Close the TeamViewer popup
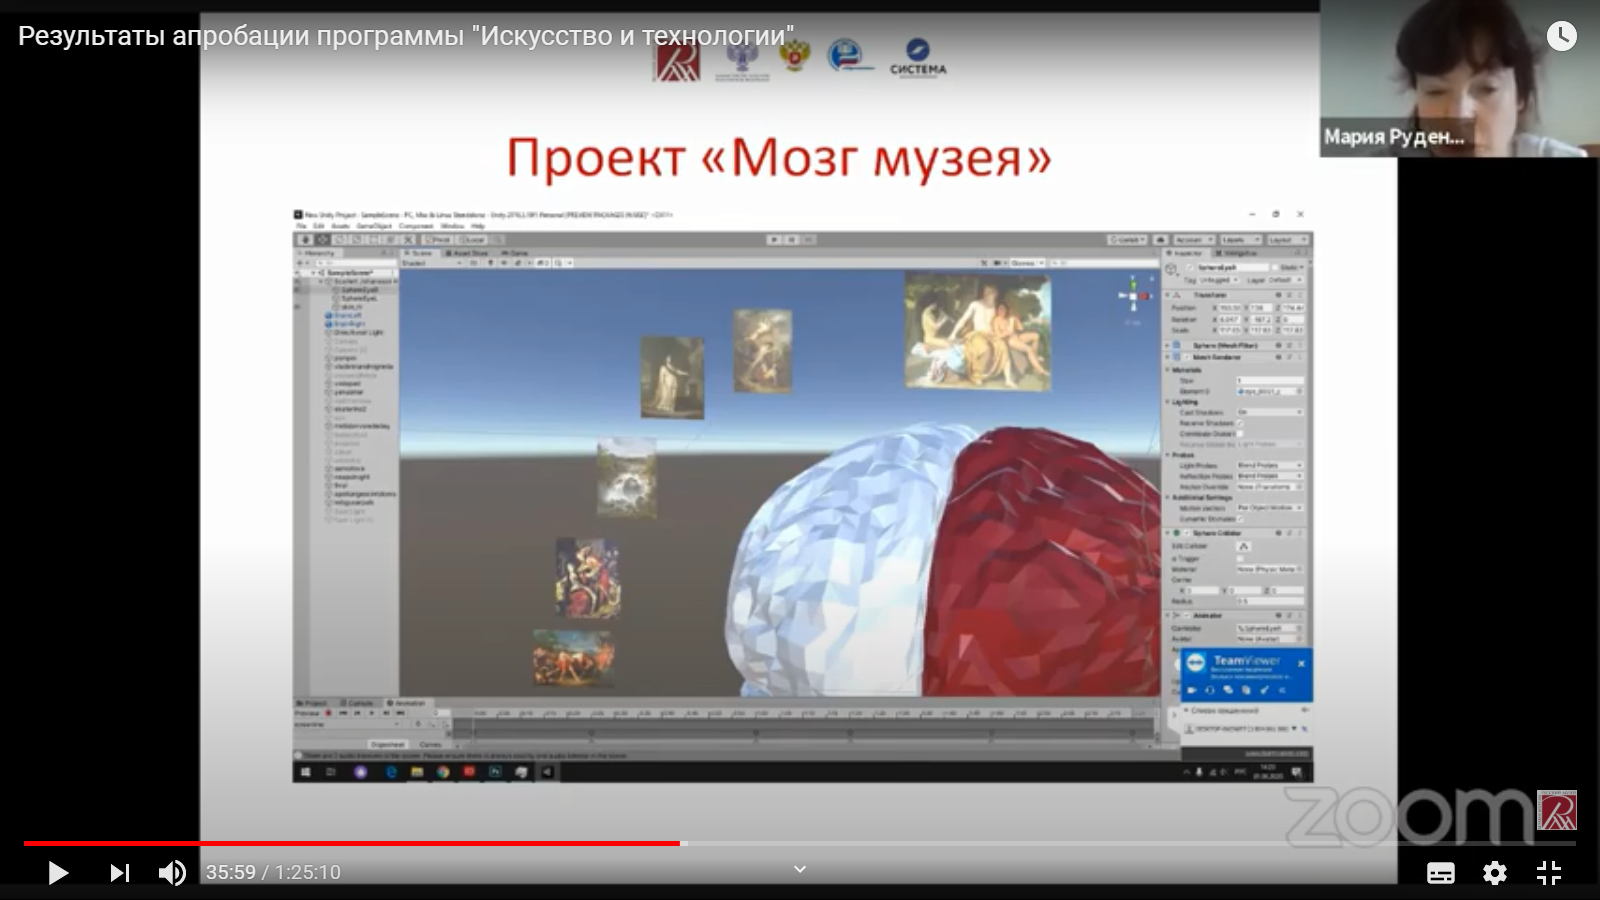 (1301, 663)
